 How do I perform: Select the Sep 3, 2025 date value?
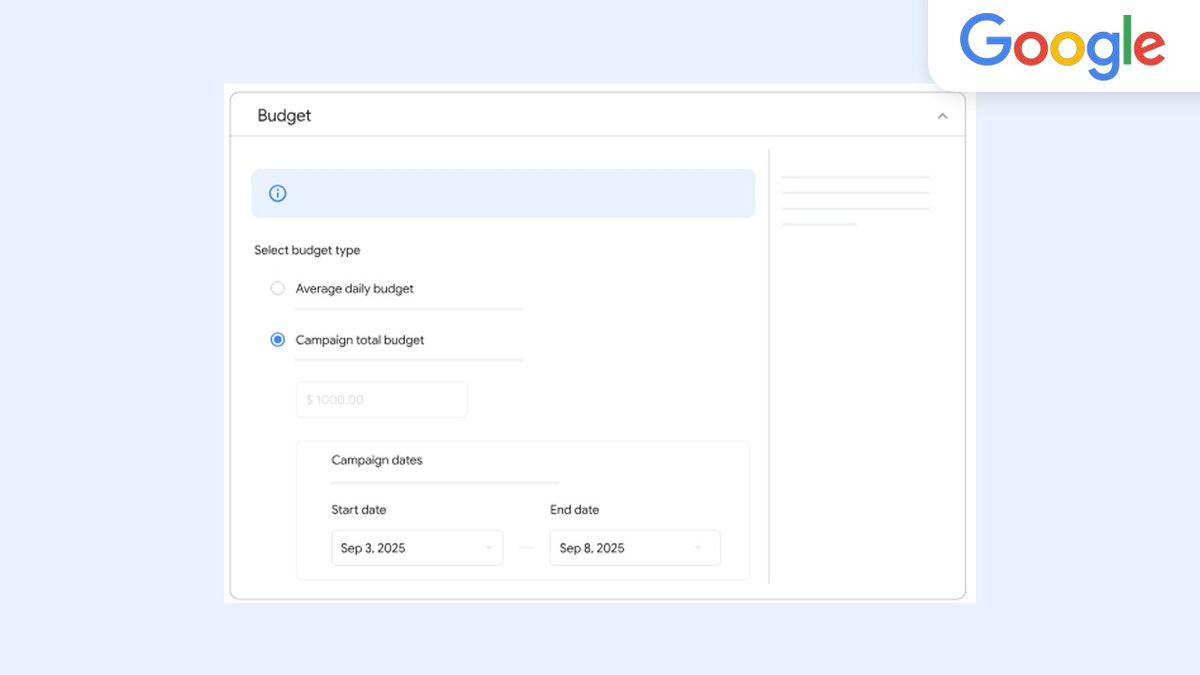(373, 547)
